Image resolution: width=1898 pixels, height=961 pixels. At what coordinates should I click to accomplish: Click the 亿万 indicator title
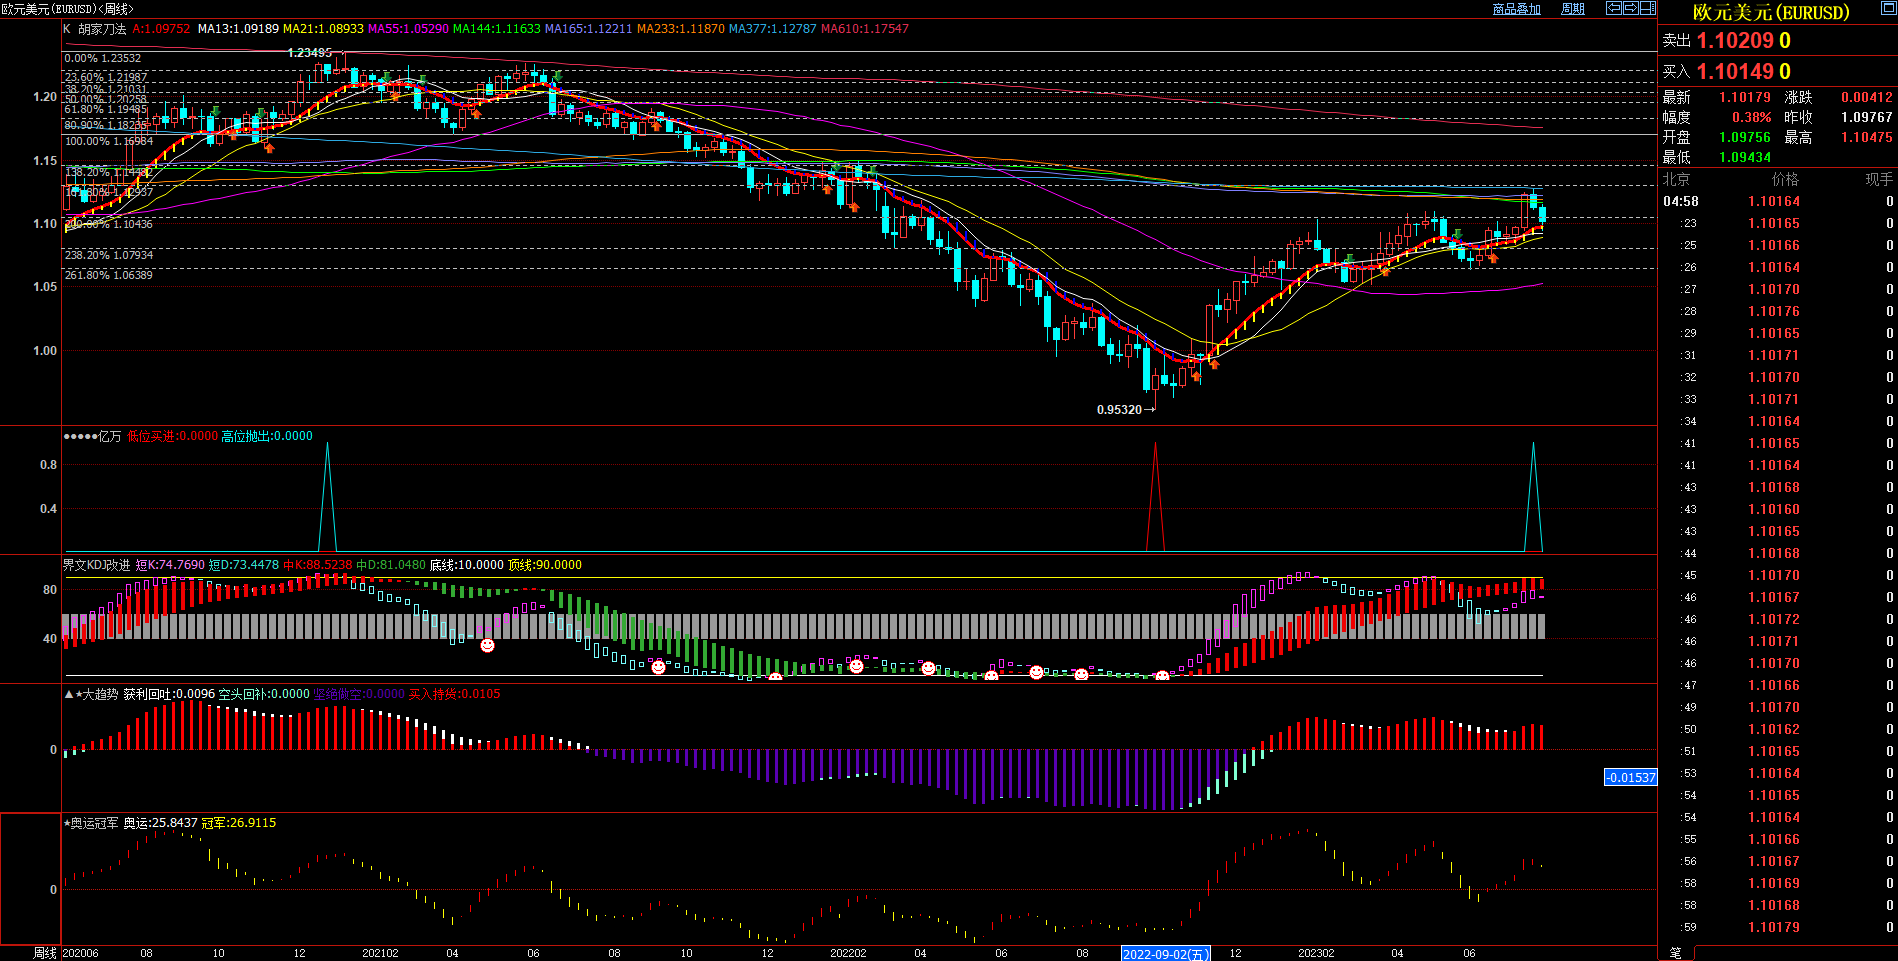[x=109, y=436]
